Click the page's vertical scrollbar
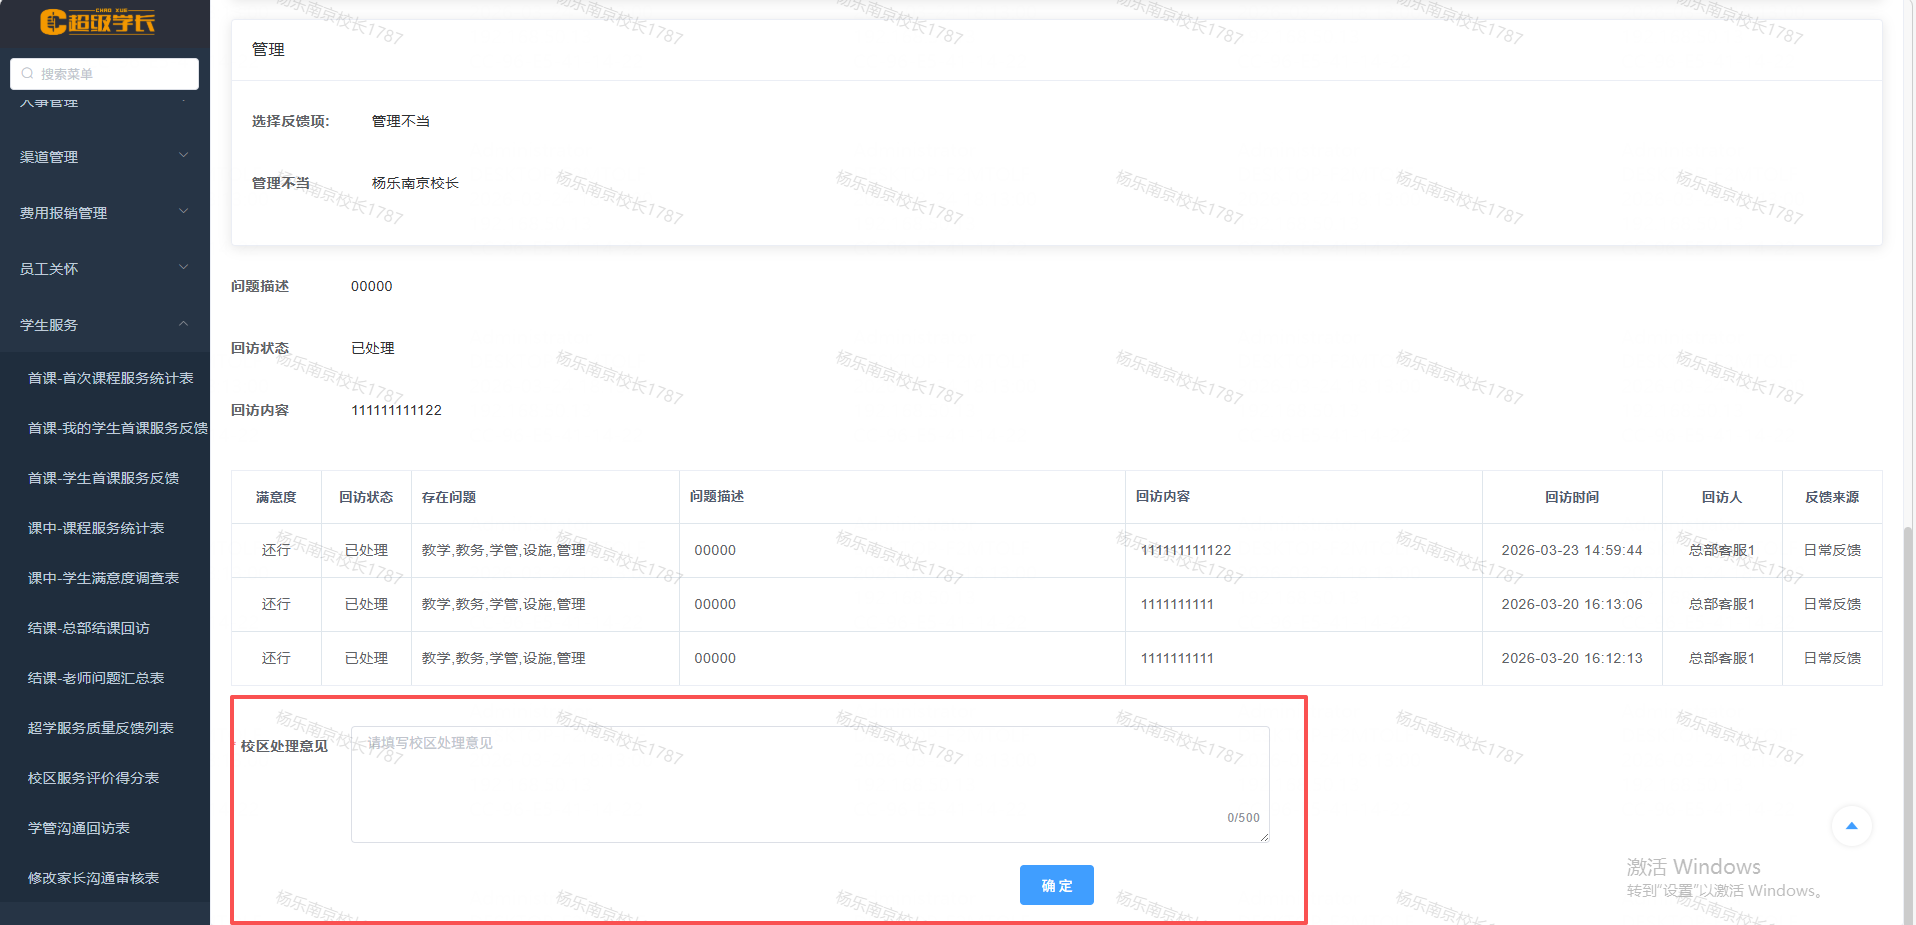Viewport: 1916px width, 925px height. point(1908,700)
